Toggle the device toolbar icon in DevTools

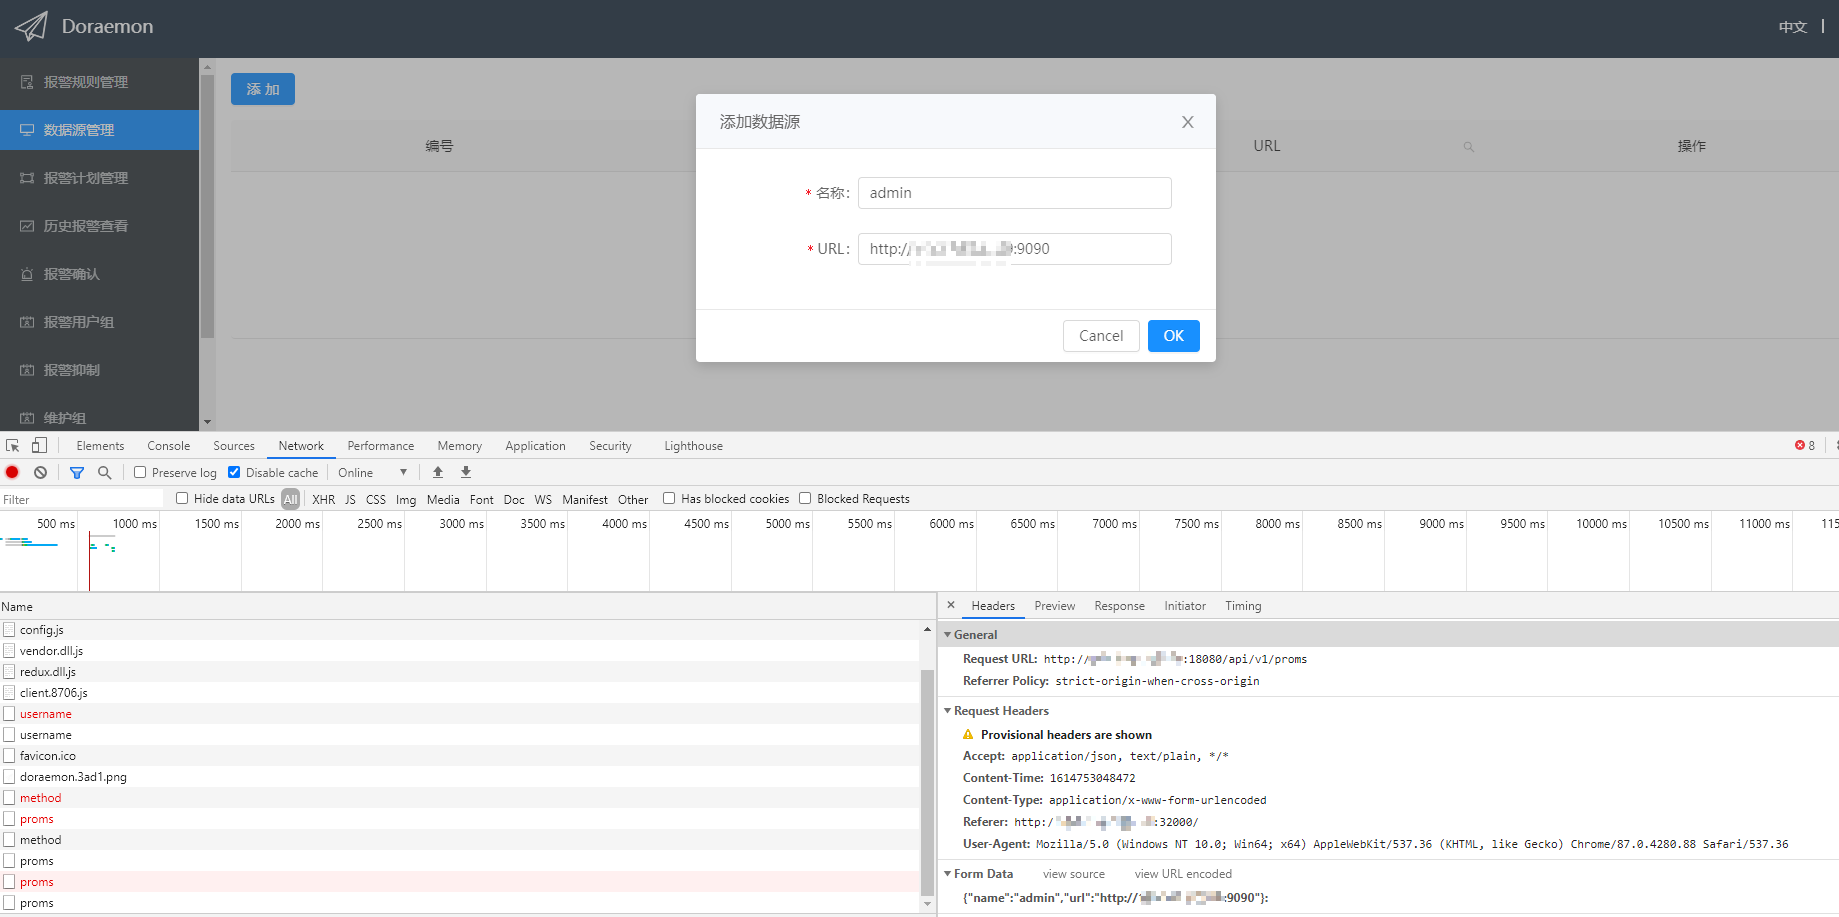point(39,445)
